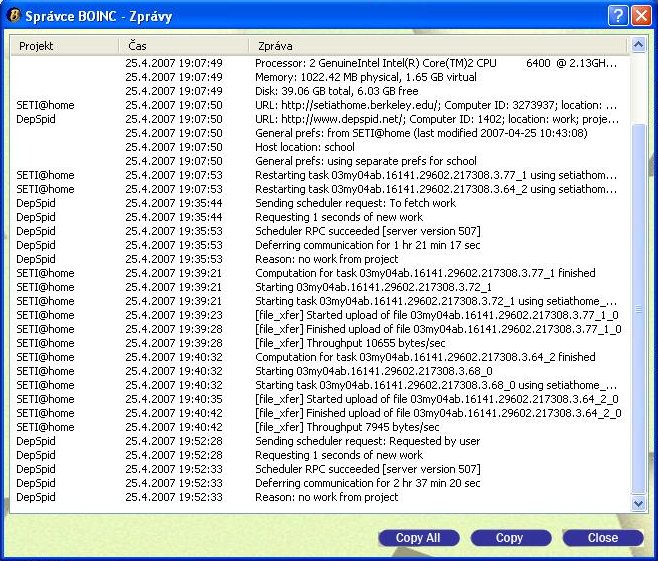Select Starting task ...3.68_0 using setiathome row
Image resolution: width=658 pixels, height=561 pixels.
pyautogui.click(x=319, y=385)
